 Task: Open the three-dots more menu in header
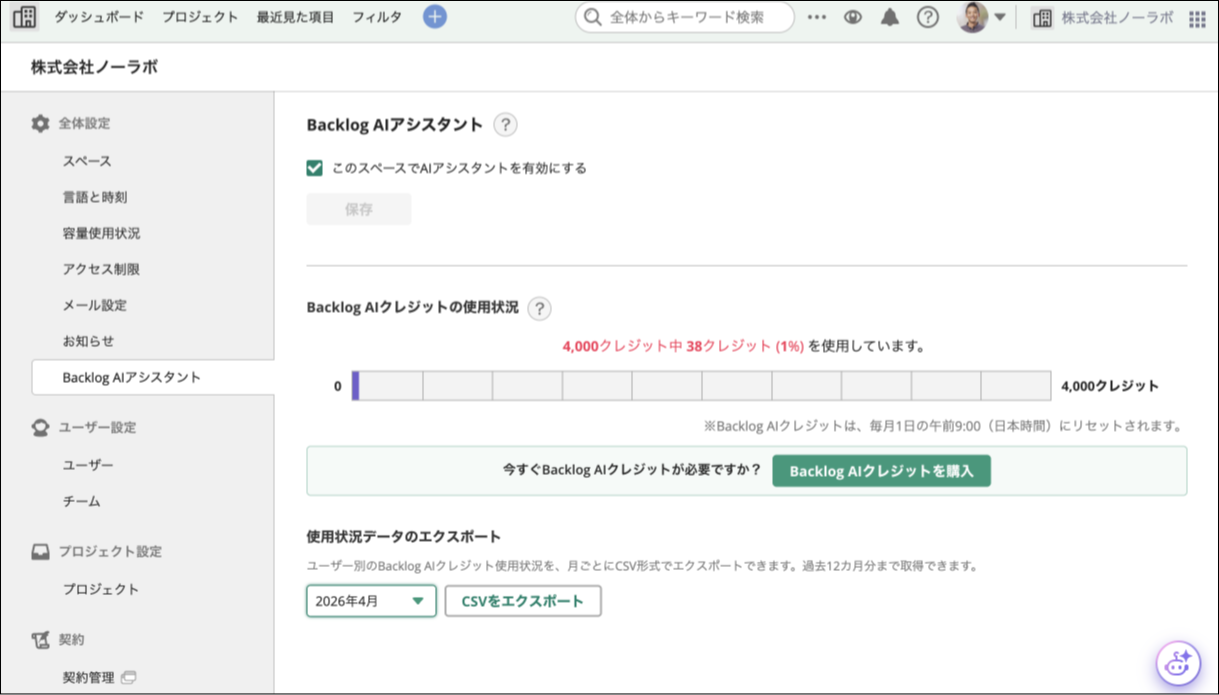tap(817, 17)
